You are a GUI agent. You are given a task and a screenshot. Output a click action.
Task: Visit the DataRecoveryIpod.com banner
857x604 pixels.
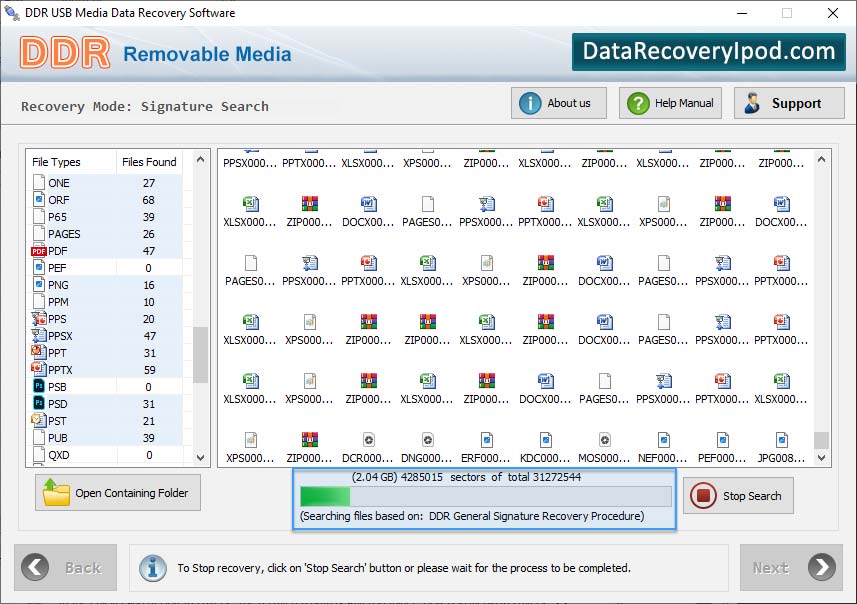709,51
